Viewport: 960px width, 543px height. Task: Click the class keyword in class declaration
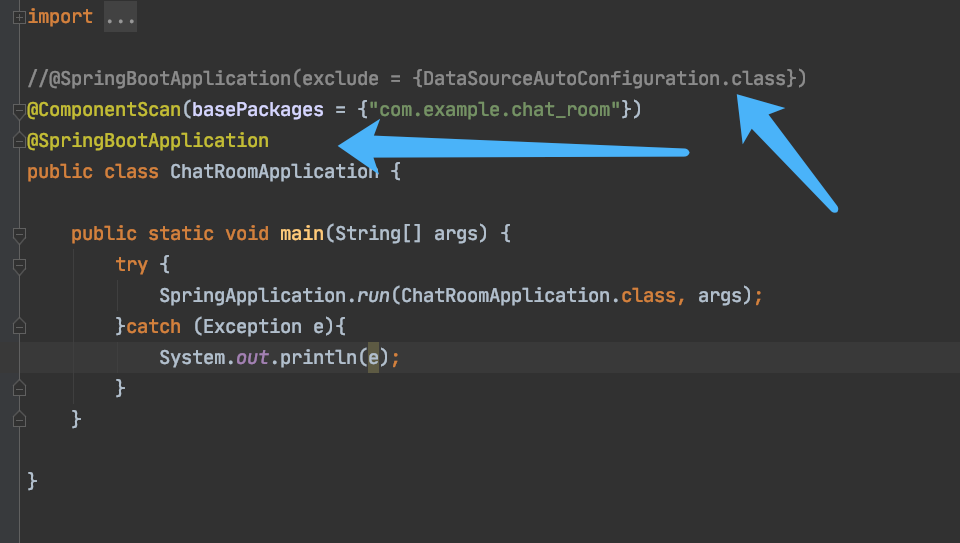[131, 172]
